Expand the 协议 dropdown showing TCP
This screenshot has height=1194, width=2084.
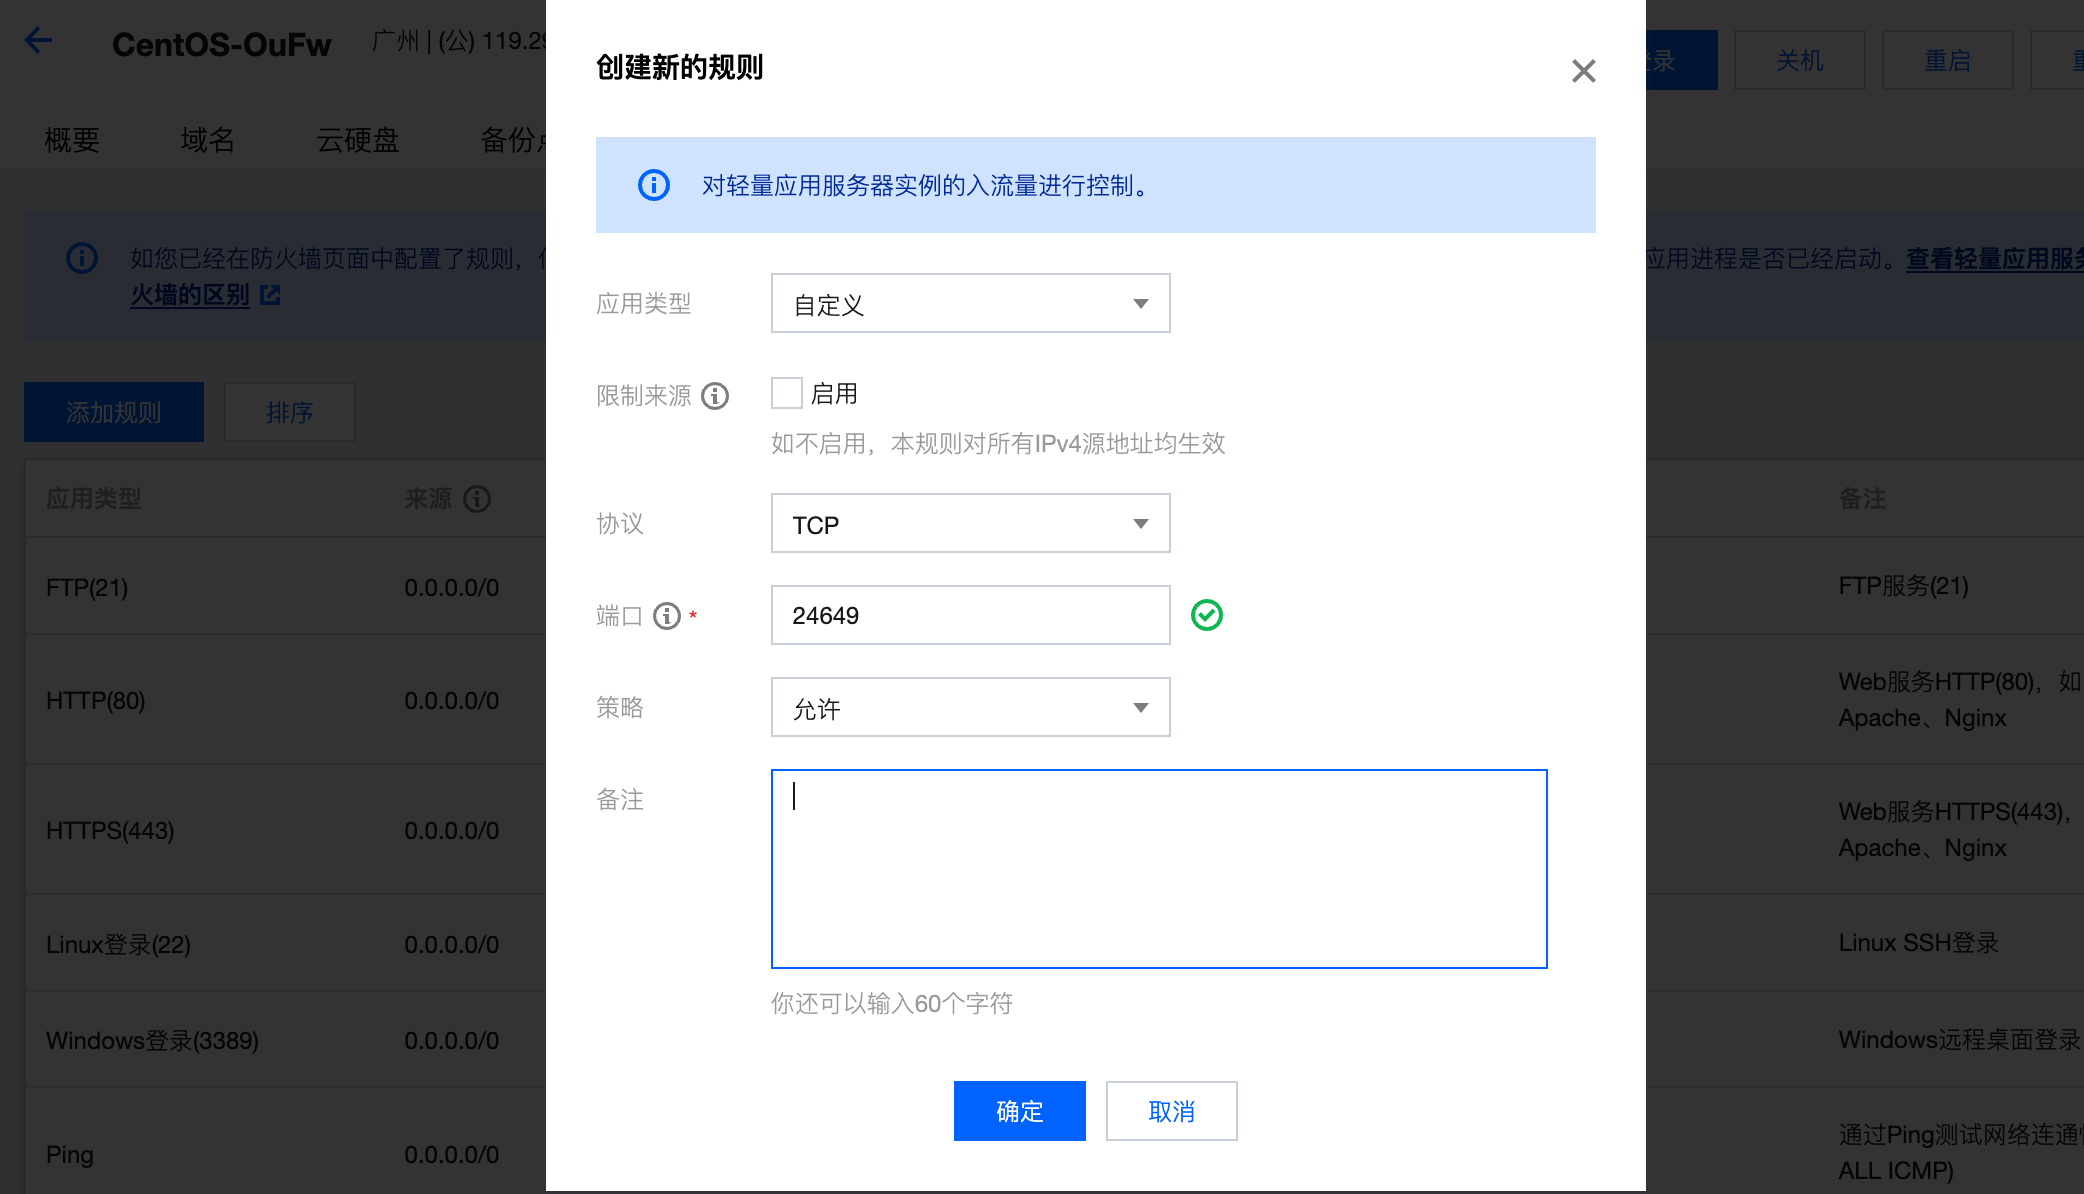970,524
